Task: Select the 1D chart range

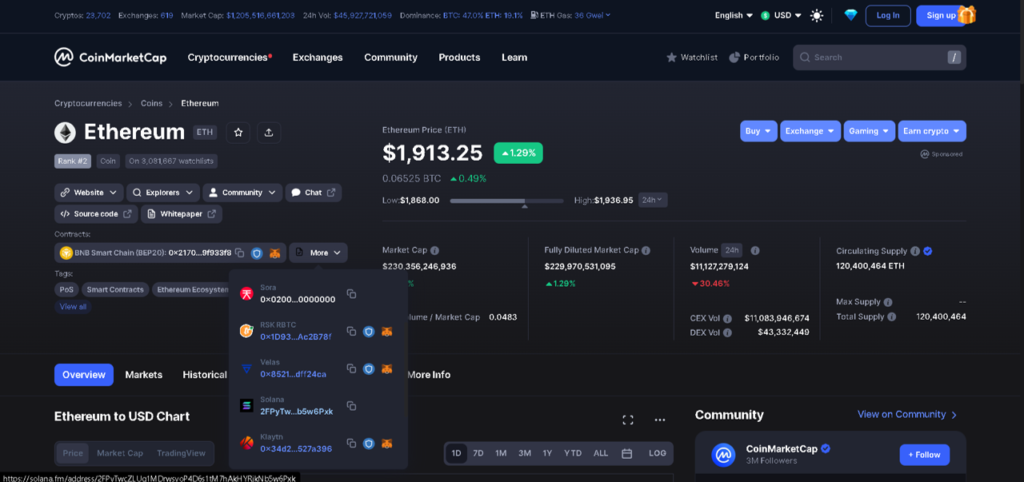Action: pyautogui.click(x=456, y=453)
